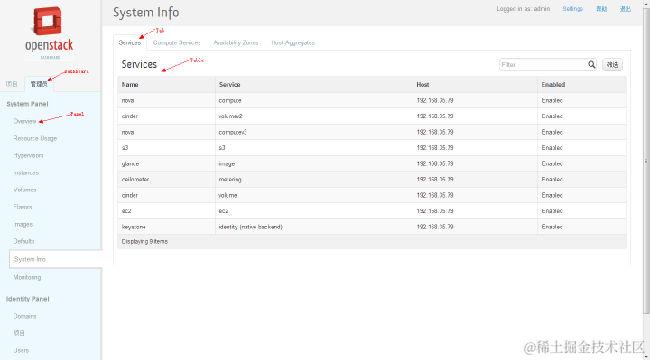This screenshot has height=360, width=650.
Task: Go to Resource Usage panel
Action: pyautogui.click(x=35, y=138)
